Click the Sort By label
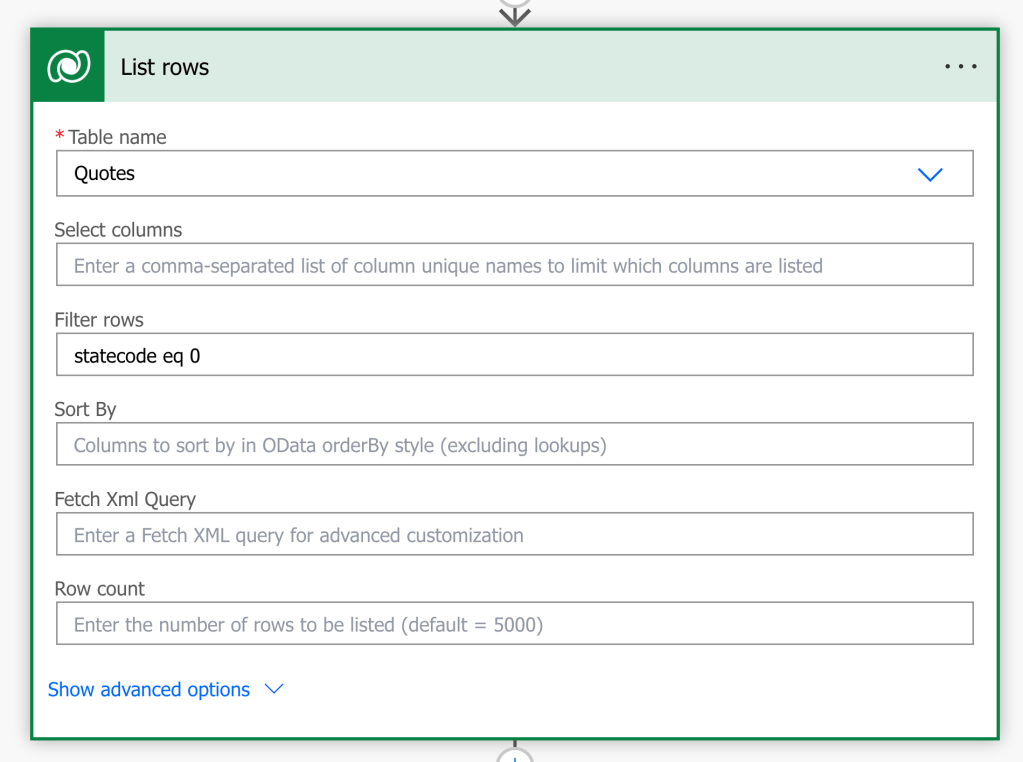Viewport: 1023px width, 762px height. click(x=86, y=410)
